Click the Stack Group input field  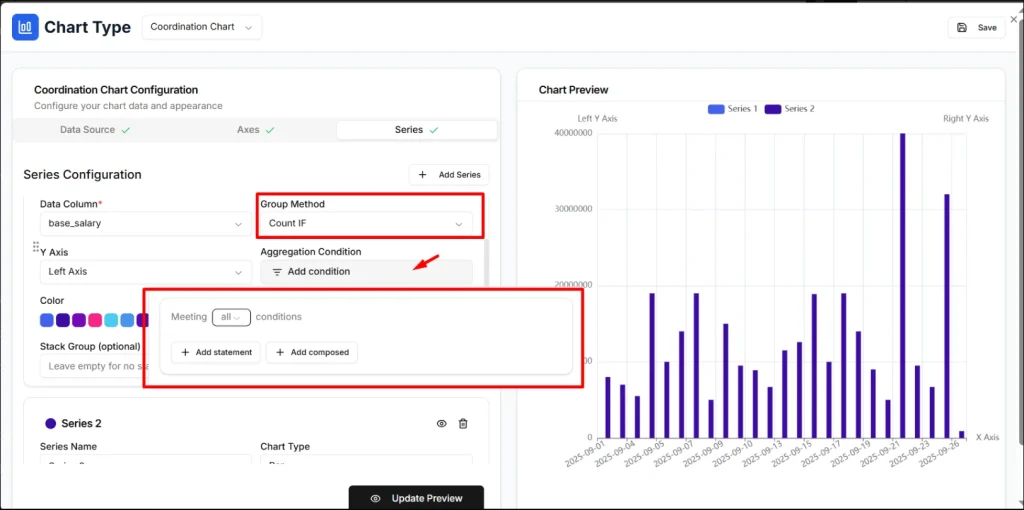click(x=91, y=366)
